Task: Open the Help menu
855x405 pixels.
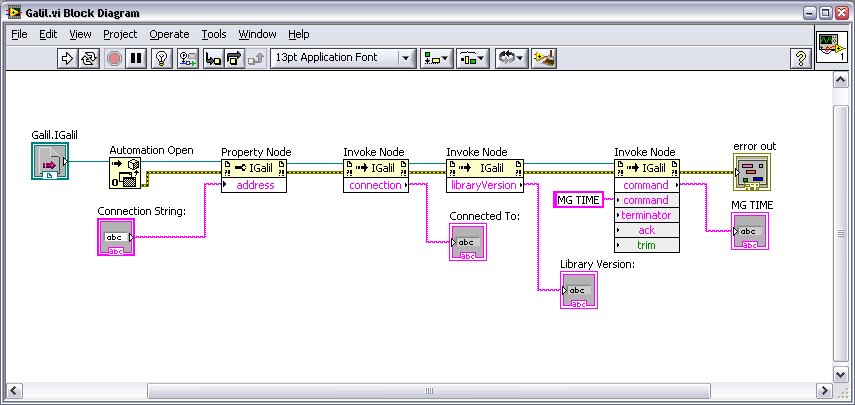Action: click(x=299, y=34)
